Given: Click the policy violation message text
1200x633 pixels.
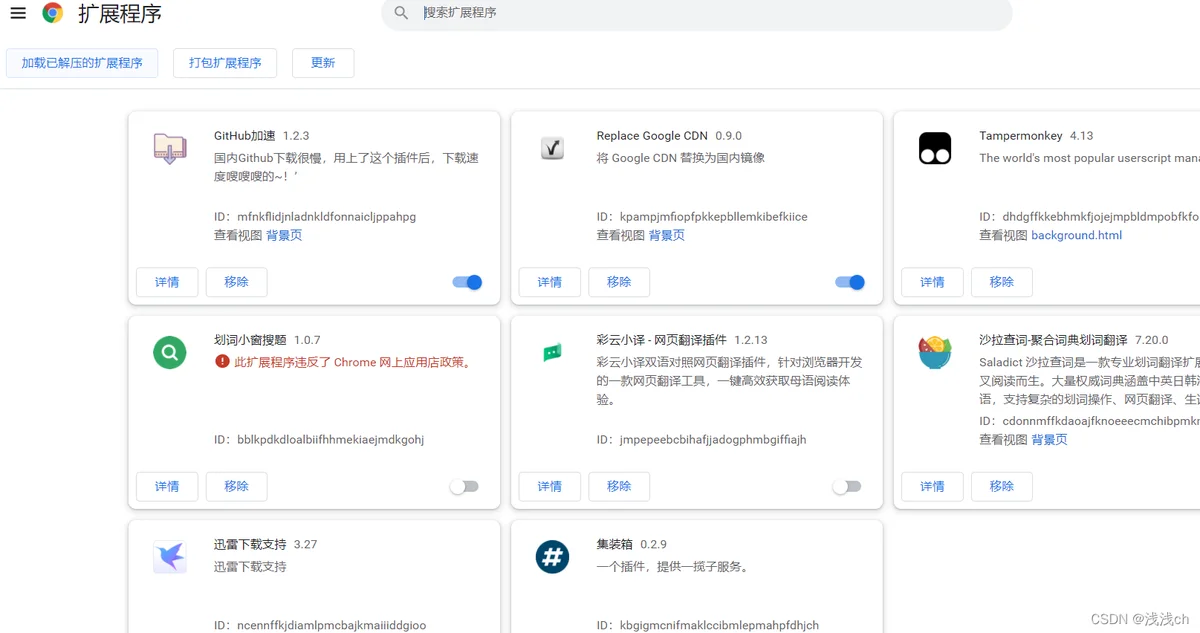Looking at the screenshot, I should click(353, 362).
